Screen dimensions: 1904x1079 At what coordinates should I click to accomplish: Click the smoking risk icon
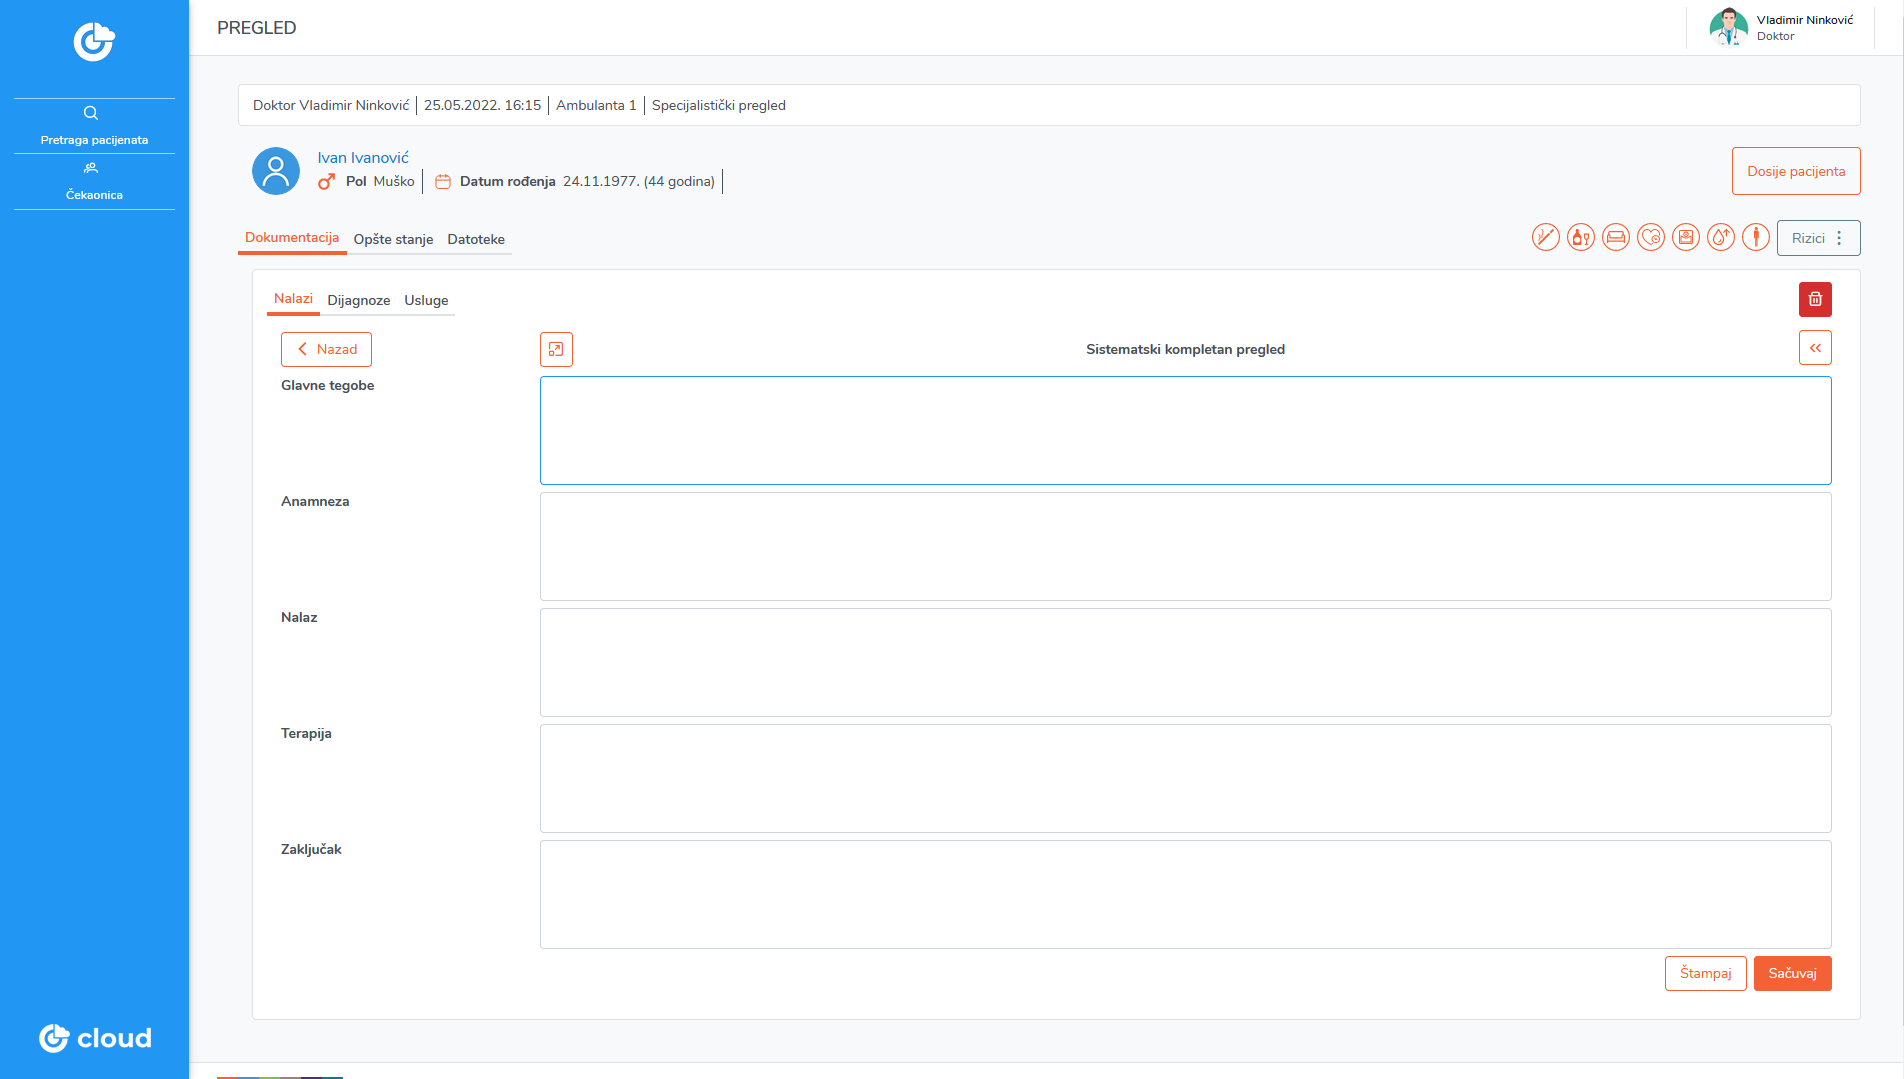pos(1545,238)
